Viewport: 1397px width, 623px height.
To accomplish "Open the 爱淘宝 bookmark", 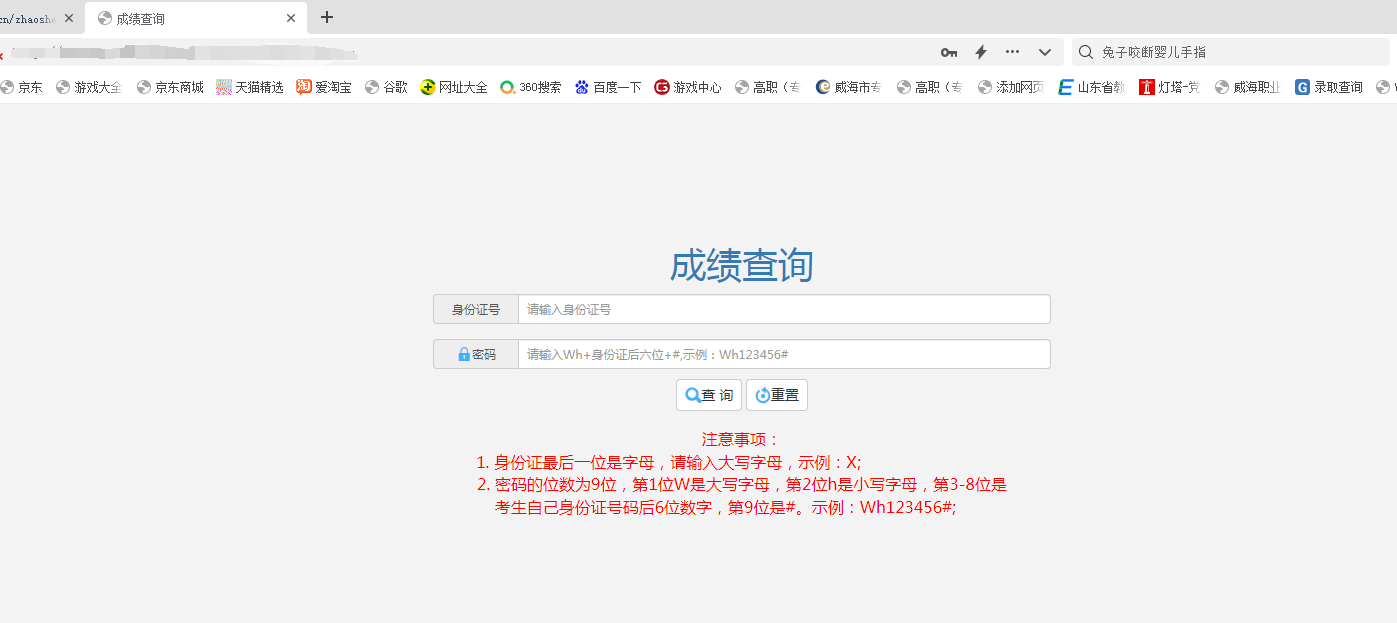I will click(x=324, y=87).
